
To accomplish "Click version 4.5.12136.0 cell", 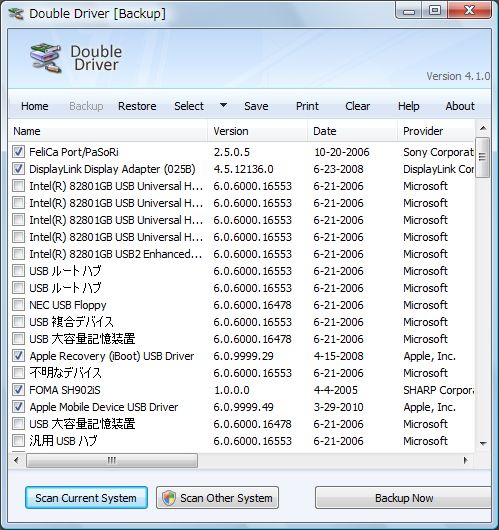I will (243, 169).
